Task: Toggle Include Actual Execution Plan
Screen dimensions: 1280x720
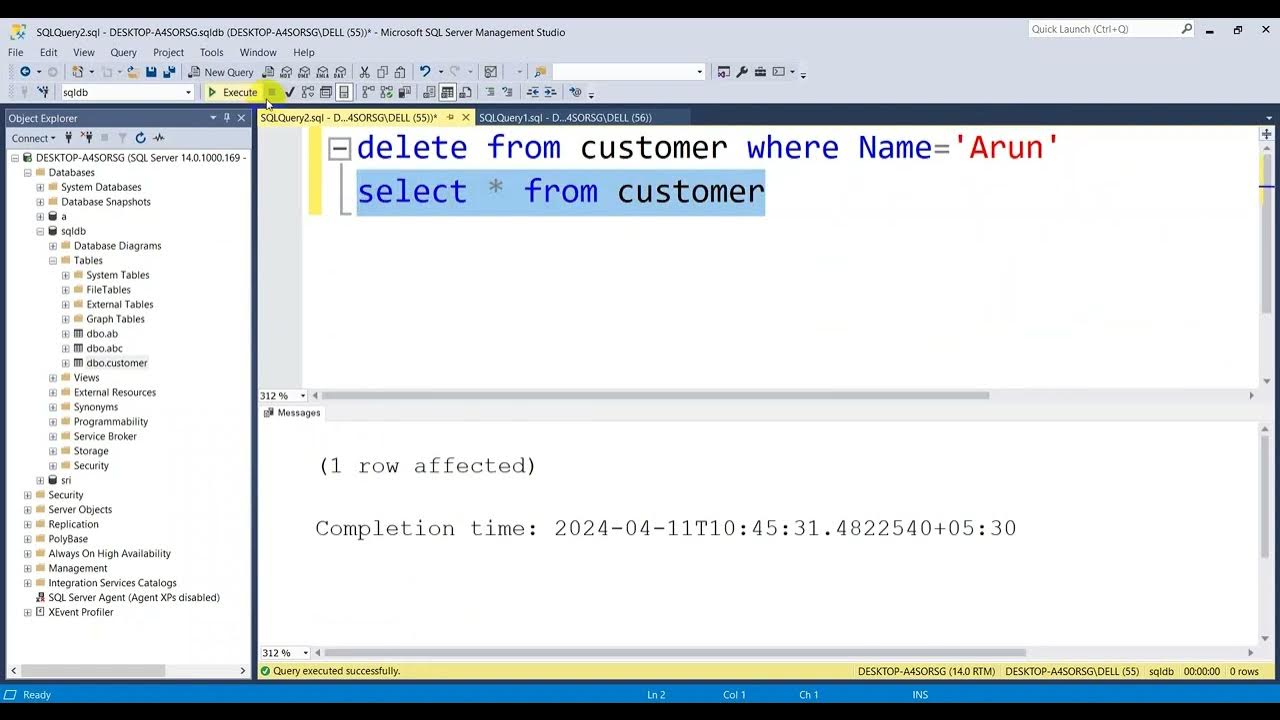Action: pyautogui.click(x=368, y=92)
